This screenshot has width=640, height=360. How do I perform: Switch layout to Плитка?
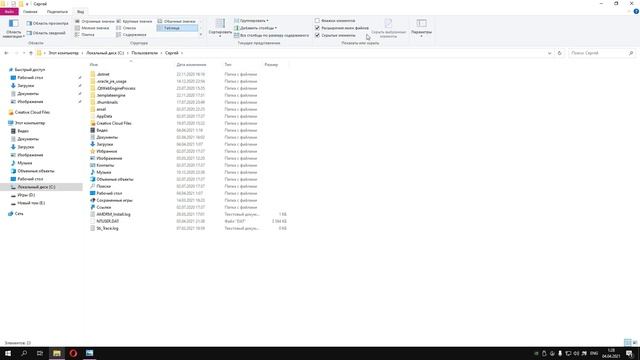[x=85, y=35]
